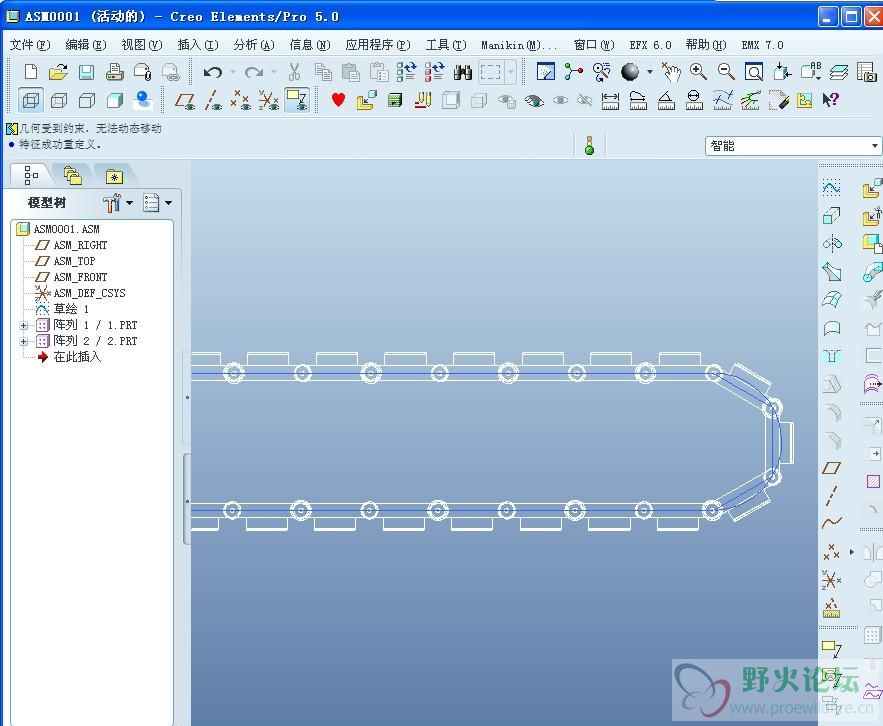883x726 pixels.
Task: Save the assembly with the floppy disk icon
Action: [x=86, y=72]
